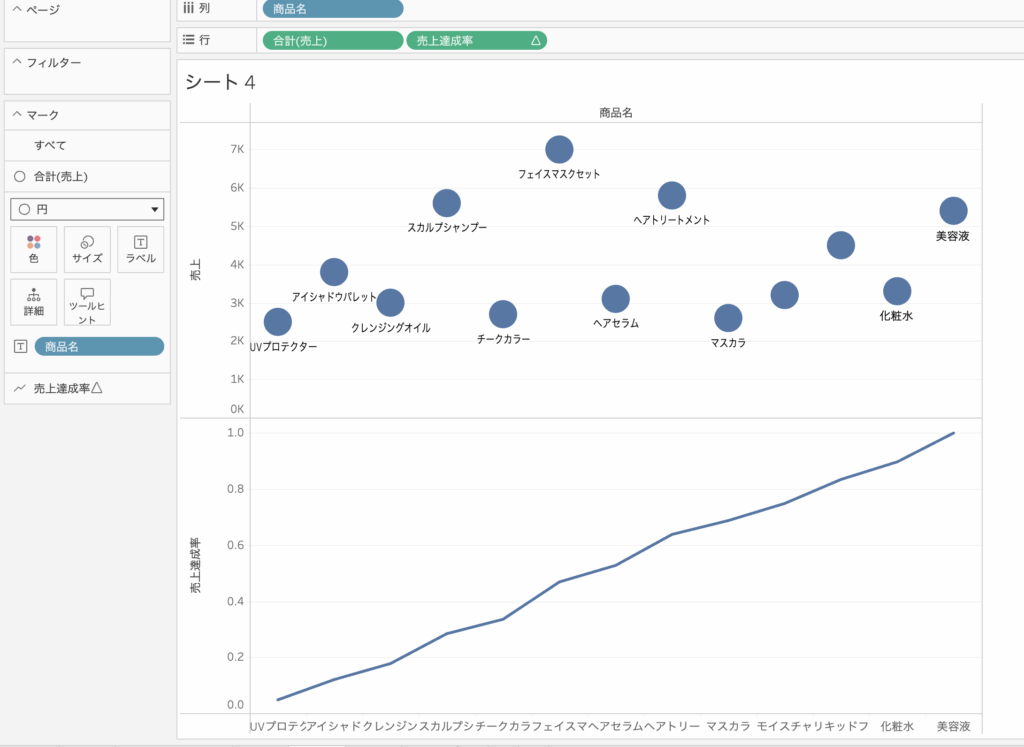Click the delta icon on 売上達成率 pill
This screenshot has width=1024, height=747.
coord(536,40)
